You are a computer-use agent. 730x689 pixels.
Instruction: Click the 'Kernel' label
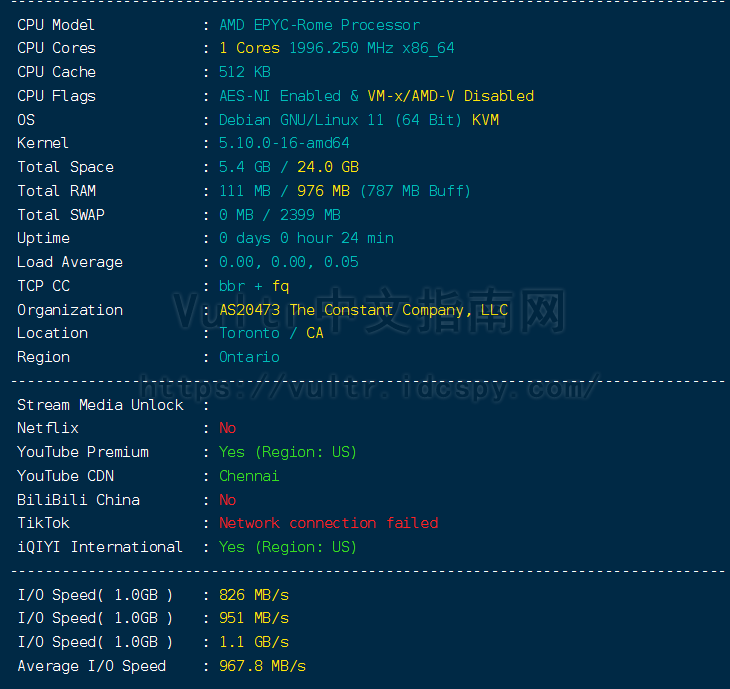click(x=43, y=143)
